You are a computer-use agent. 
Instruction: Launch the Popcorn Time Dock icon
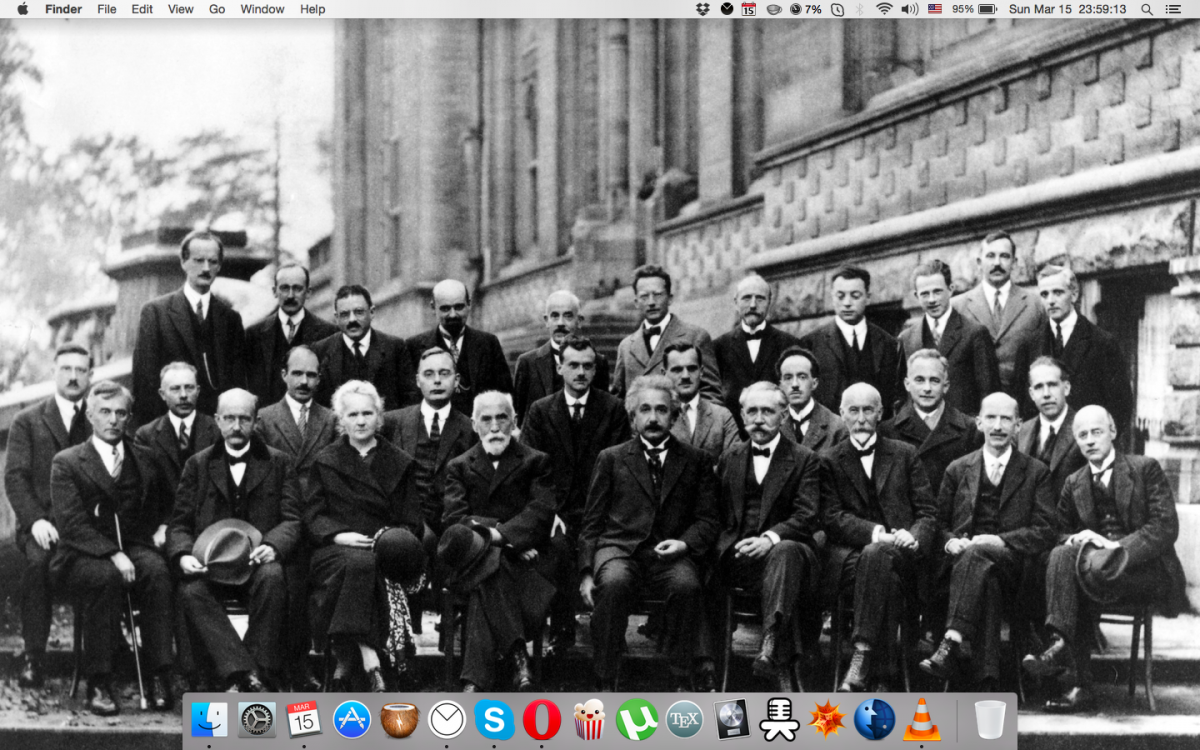tap(589, 719)
